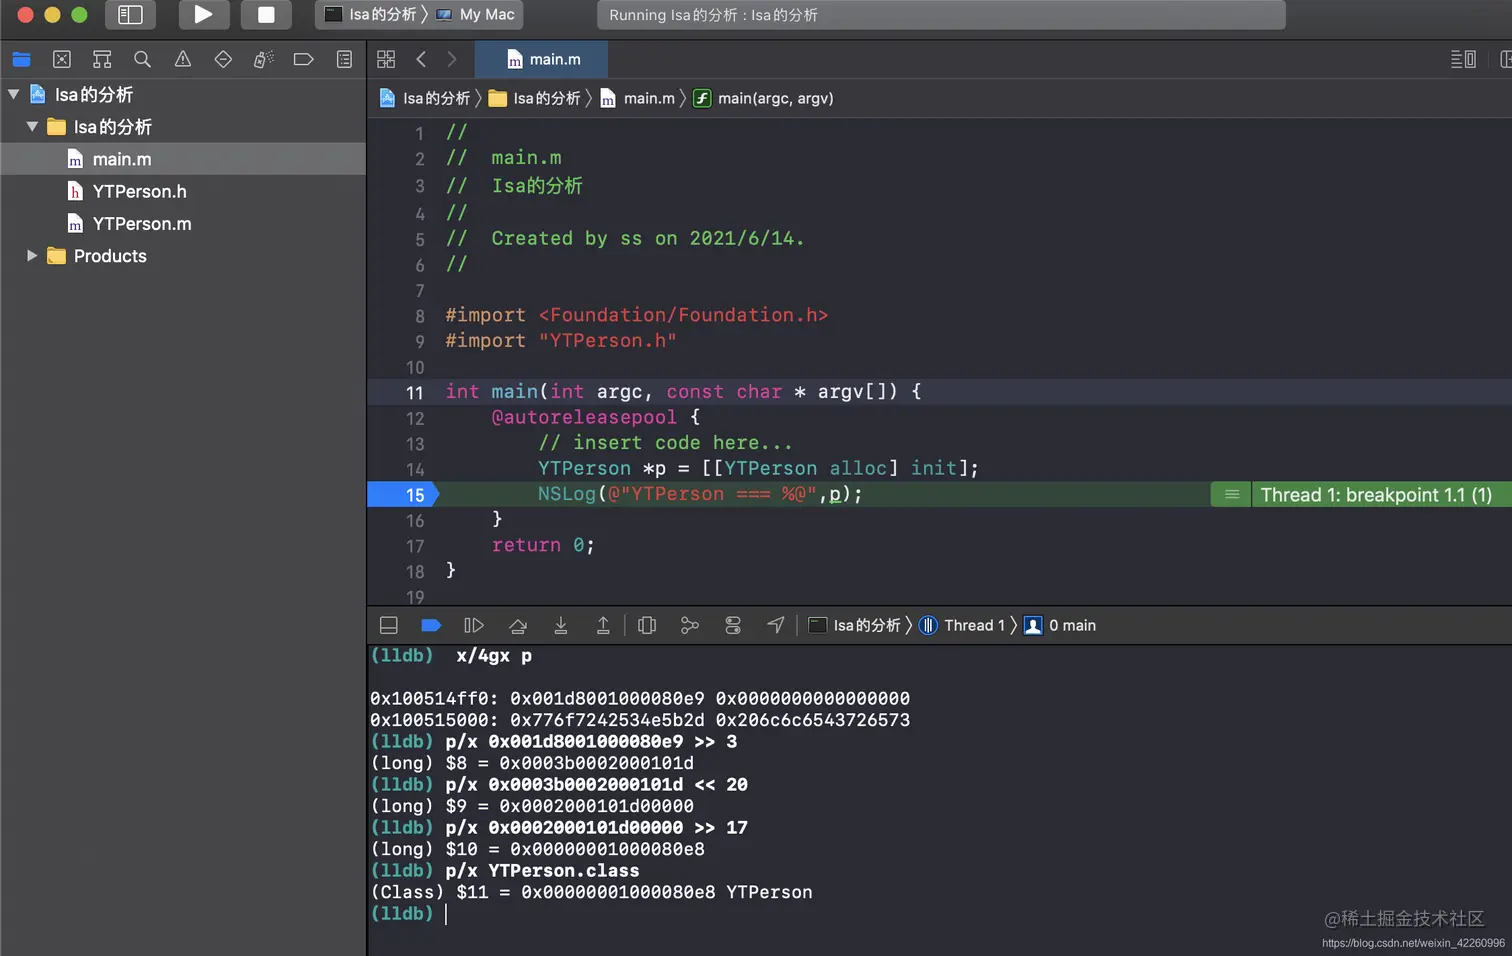
Task: Open the Source Control navigator
Action: pyautogui.click(x=61, y=59)
